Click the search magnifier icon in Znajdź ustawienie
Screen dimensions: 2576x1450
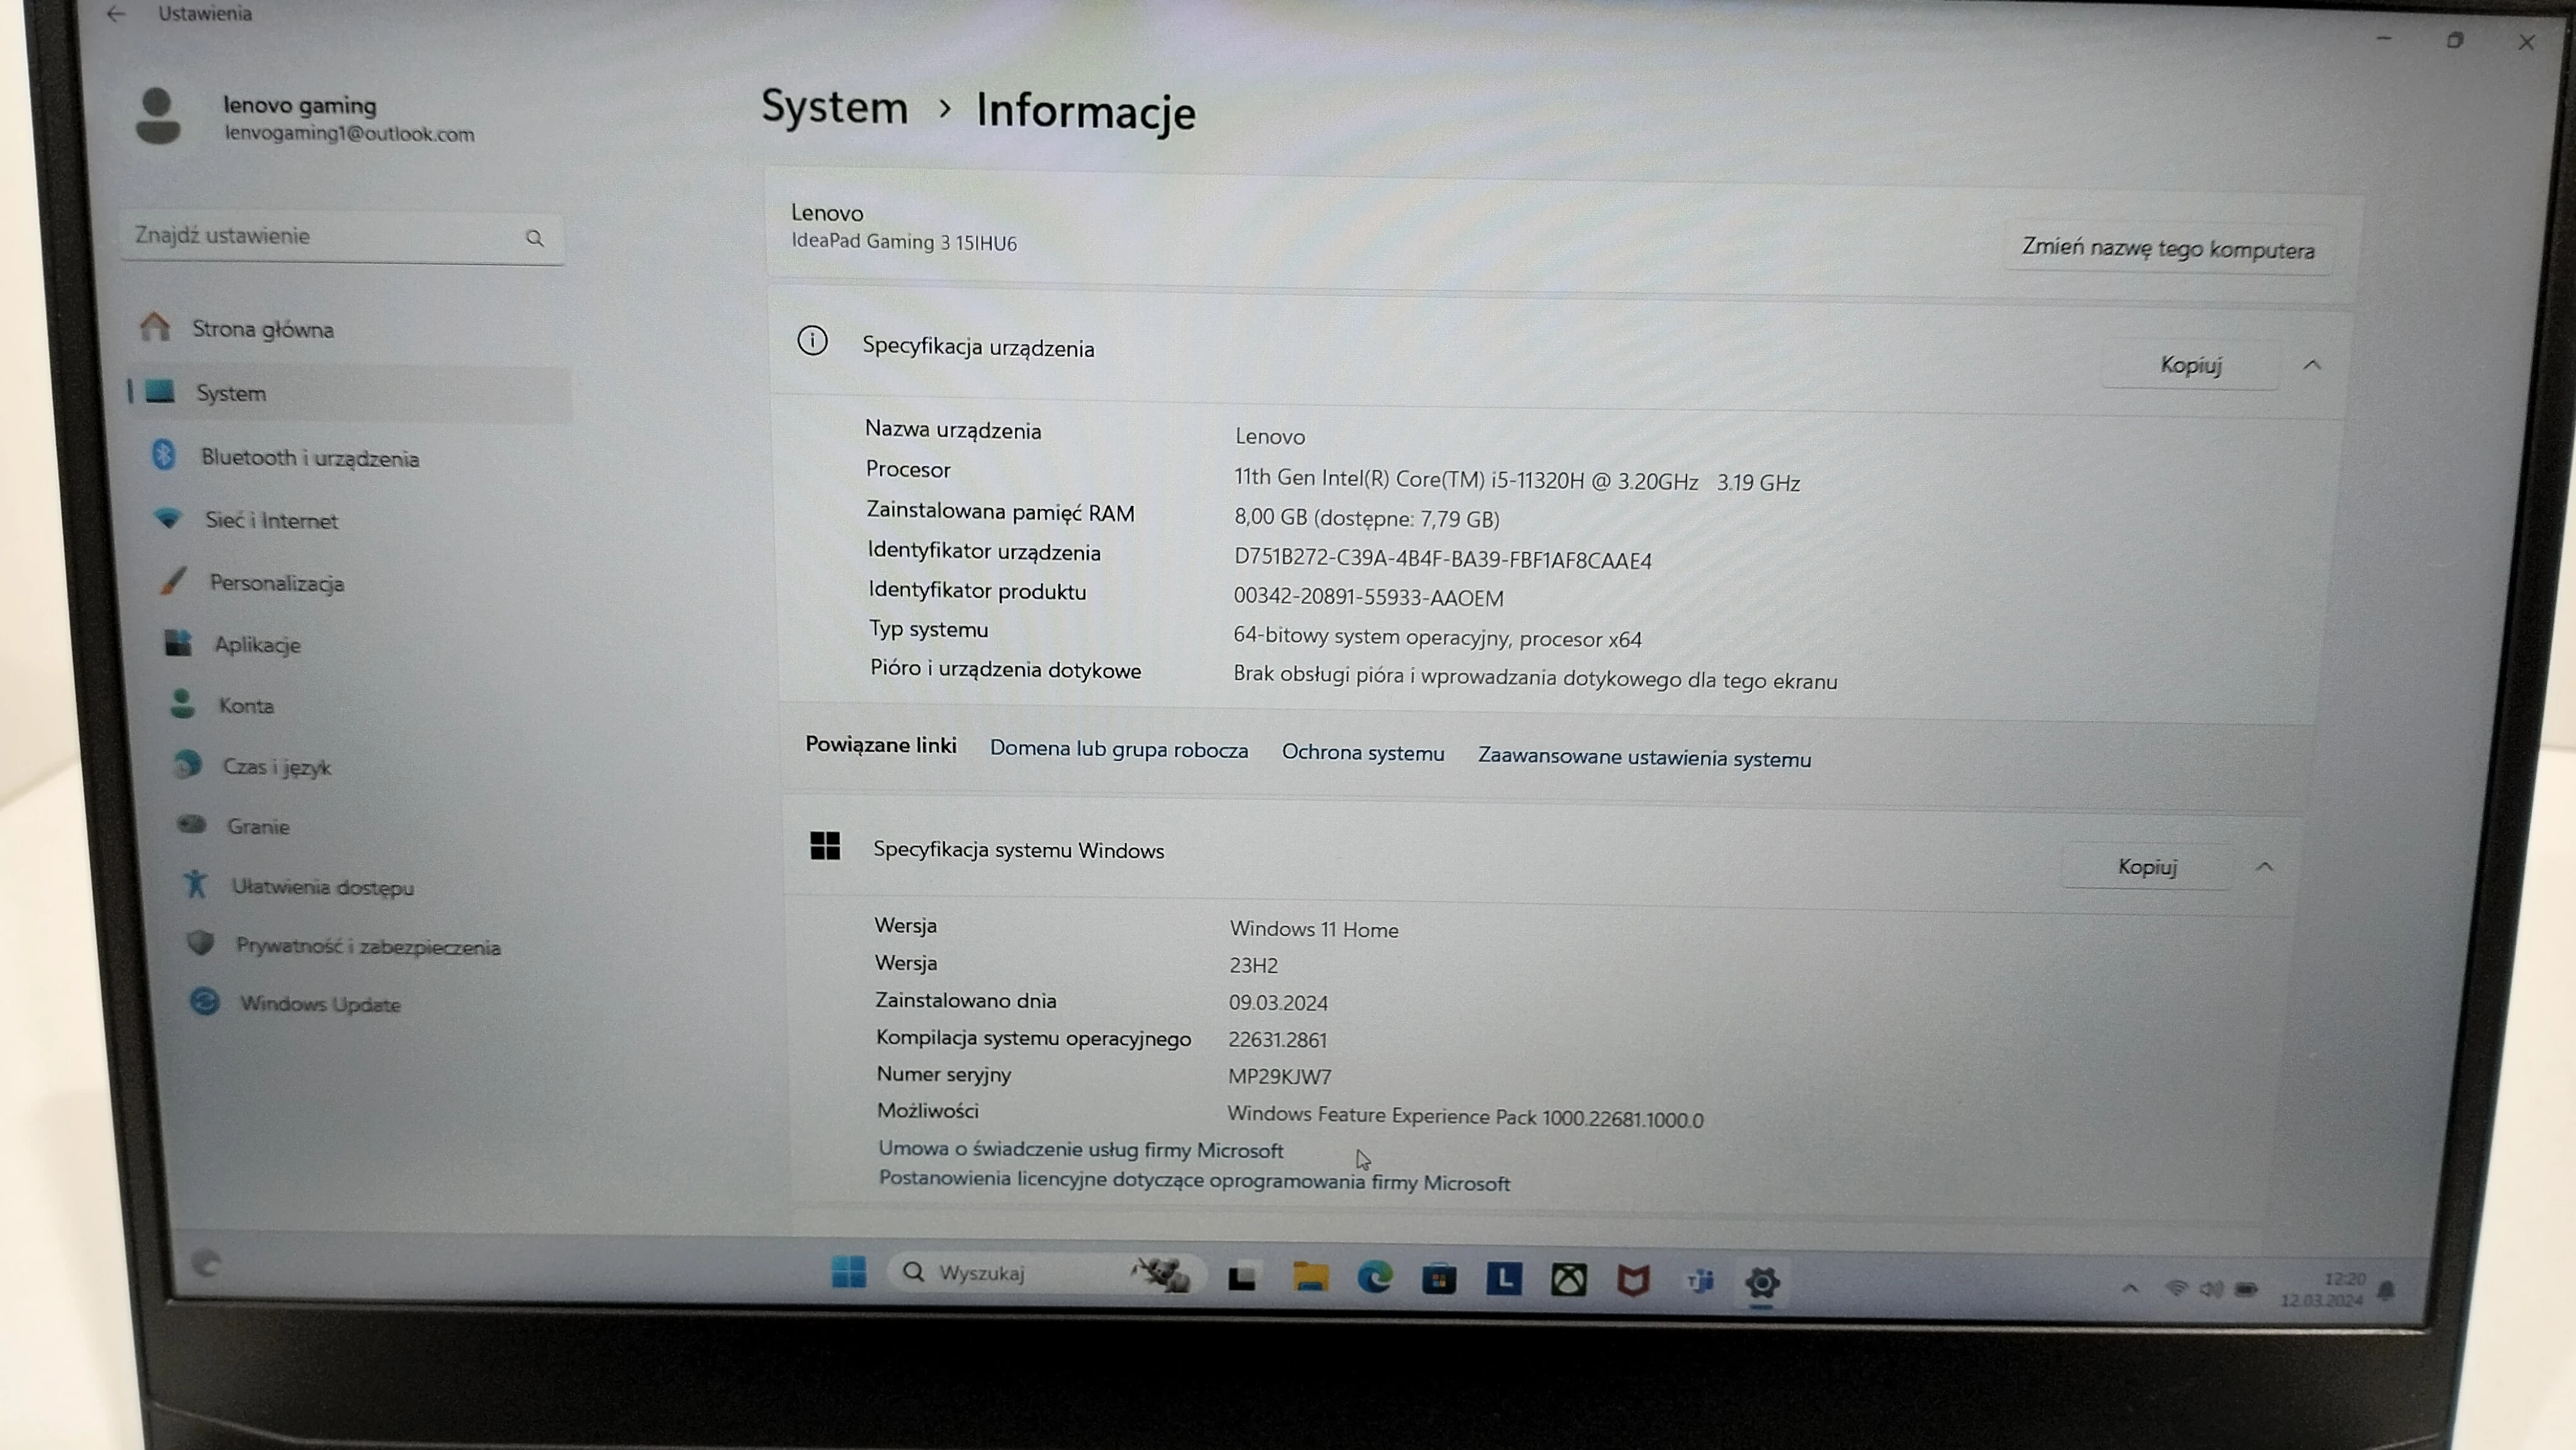coord(535,238)
